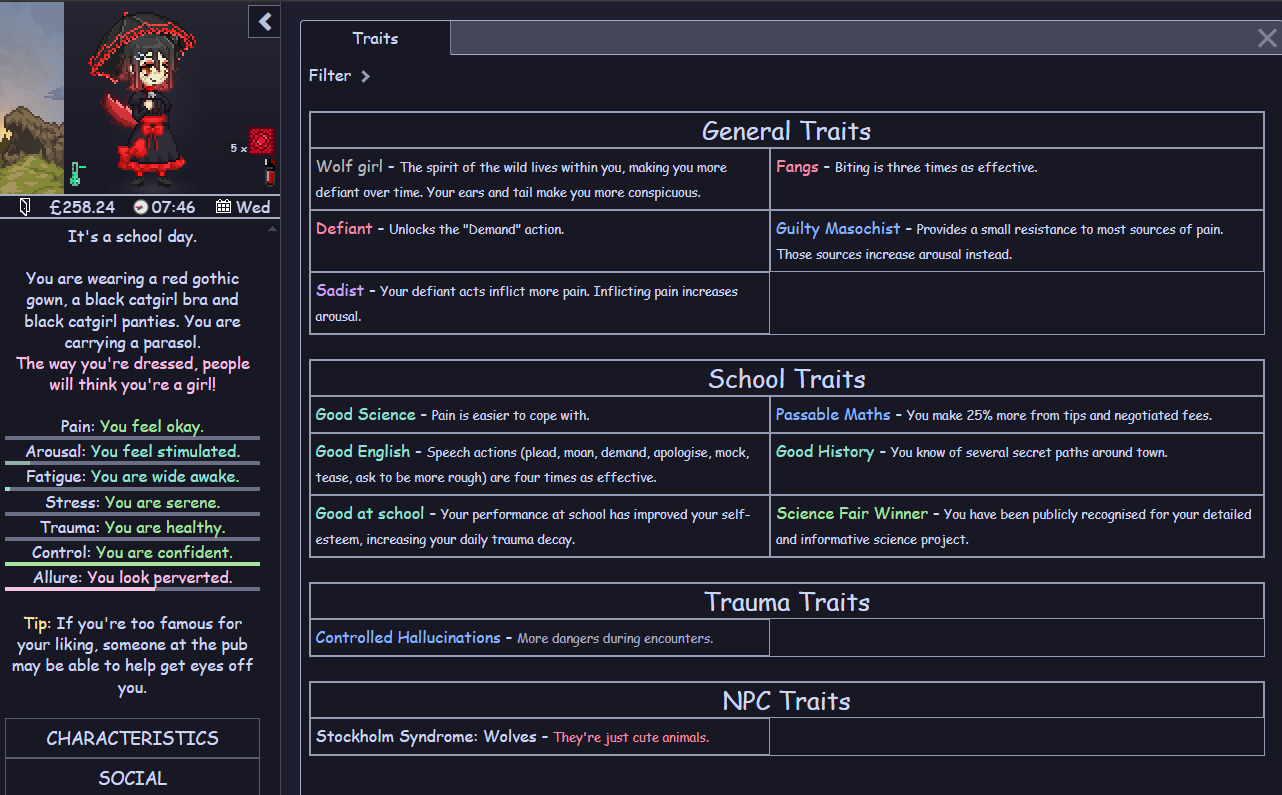This screenshot has width=1282, height=795.
Task: Click the £258.24 money amount
Action: (82, 207)
